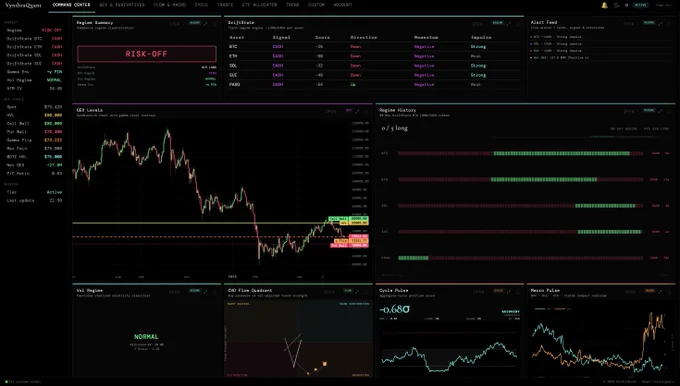Expand the GEX Levels panel with arrow icon

click(357, 111)
